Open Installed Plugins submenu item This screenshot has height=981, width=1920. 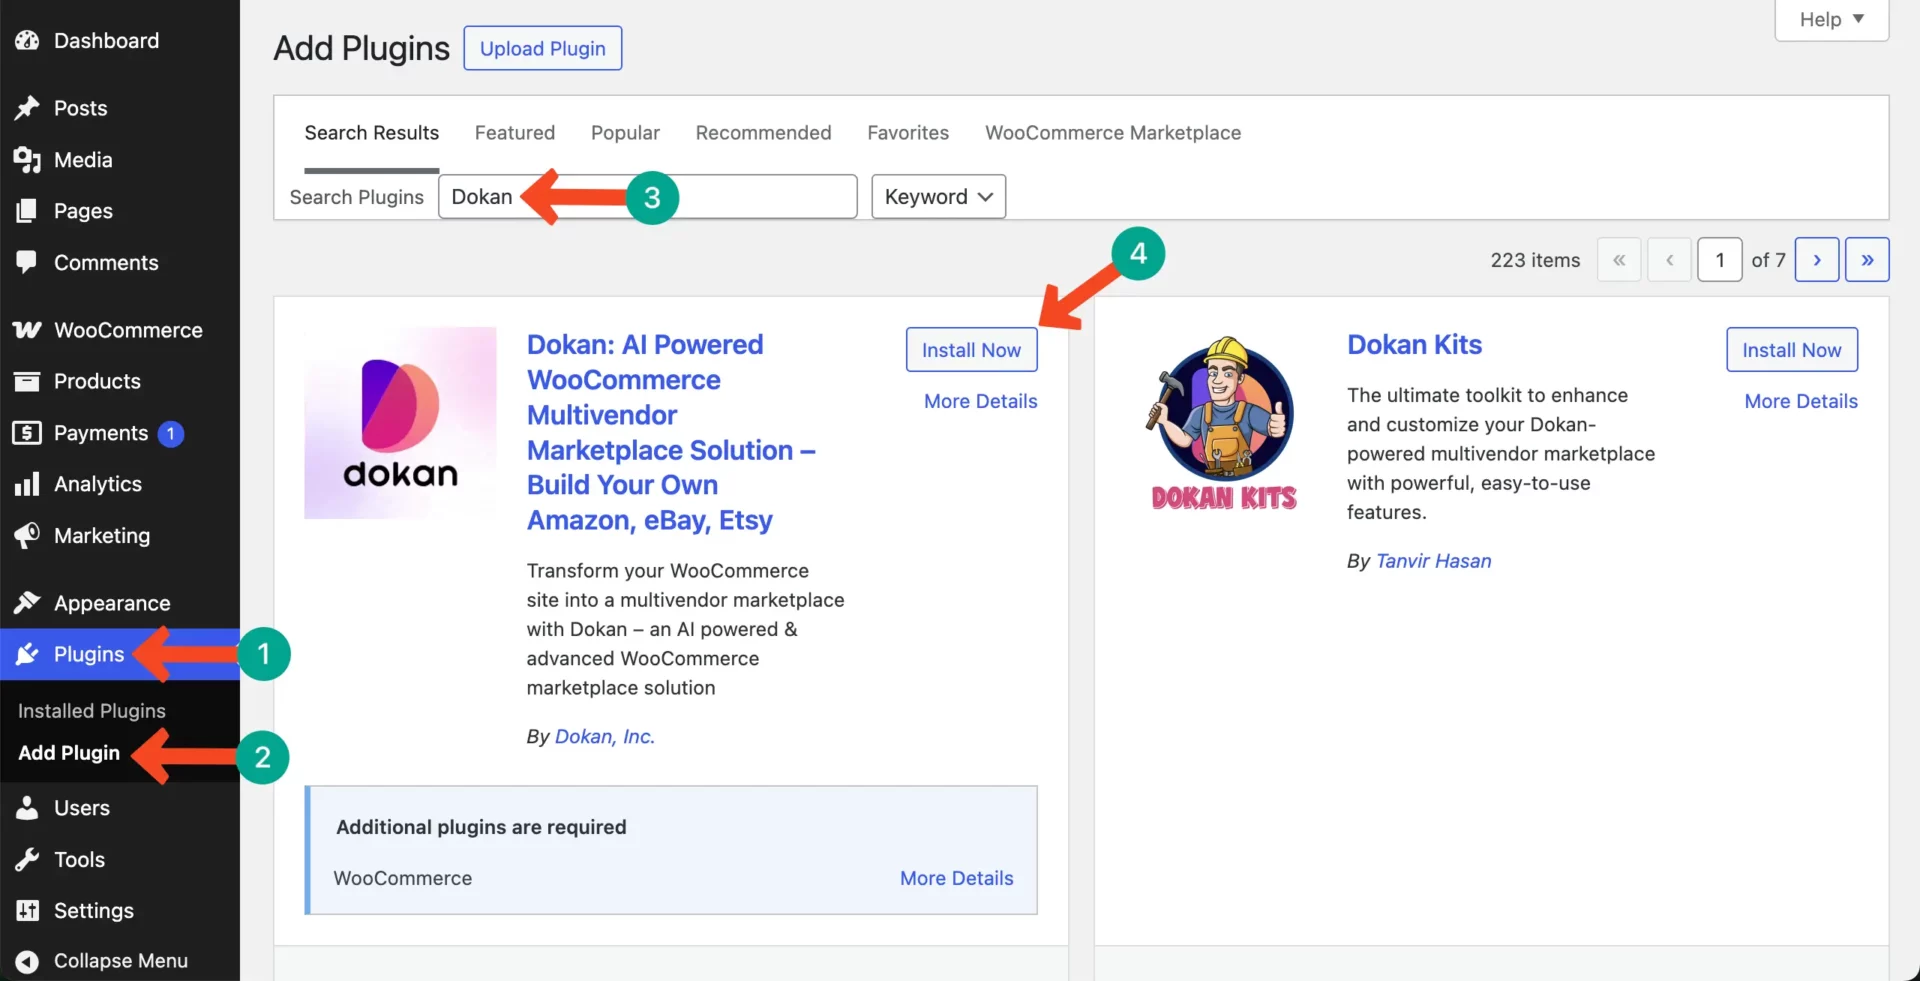92,711
